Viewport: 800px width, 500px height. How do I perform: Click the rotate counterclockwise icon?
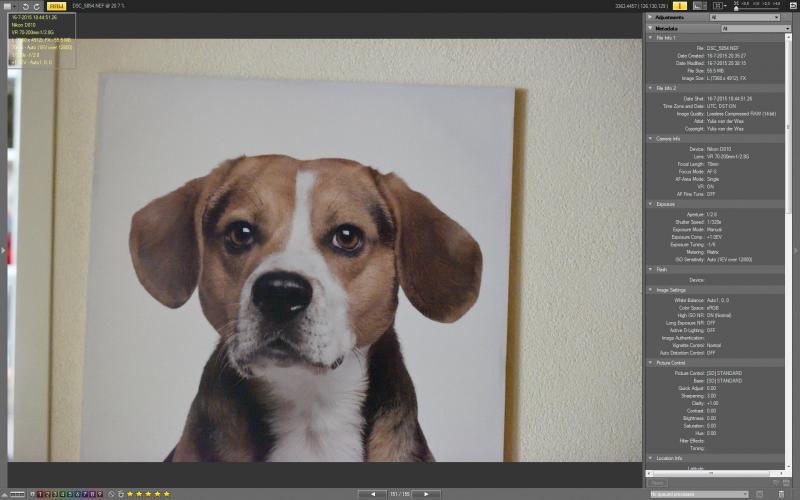(x=26, y=6)
